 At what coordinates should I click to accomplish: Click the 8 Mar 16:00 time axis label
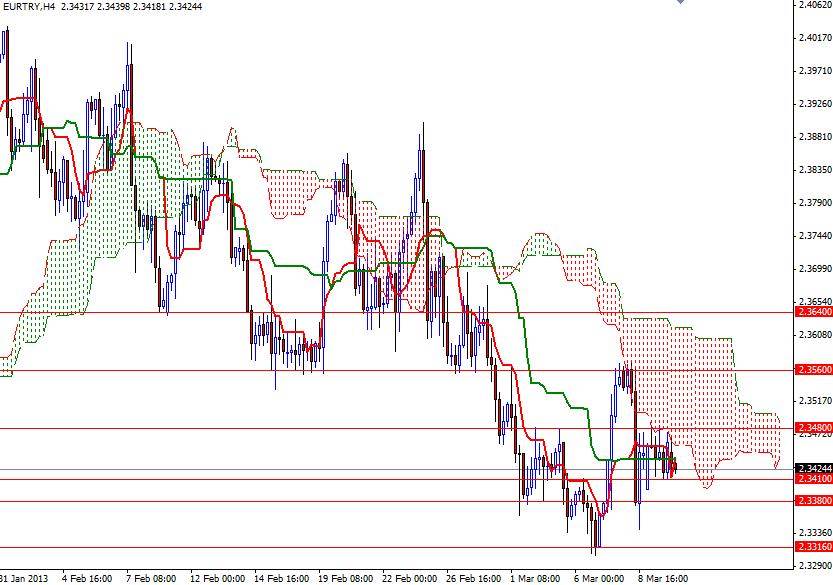[x=664, y=578]
